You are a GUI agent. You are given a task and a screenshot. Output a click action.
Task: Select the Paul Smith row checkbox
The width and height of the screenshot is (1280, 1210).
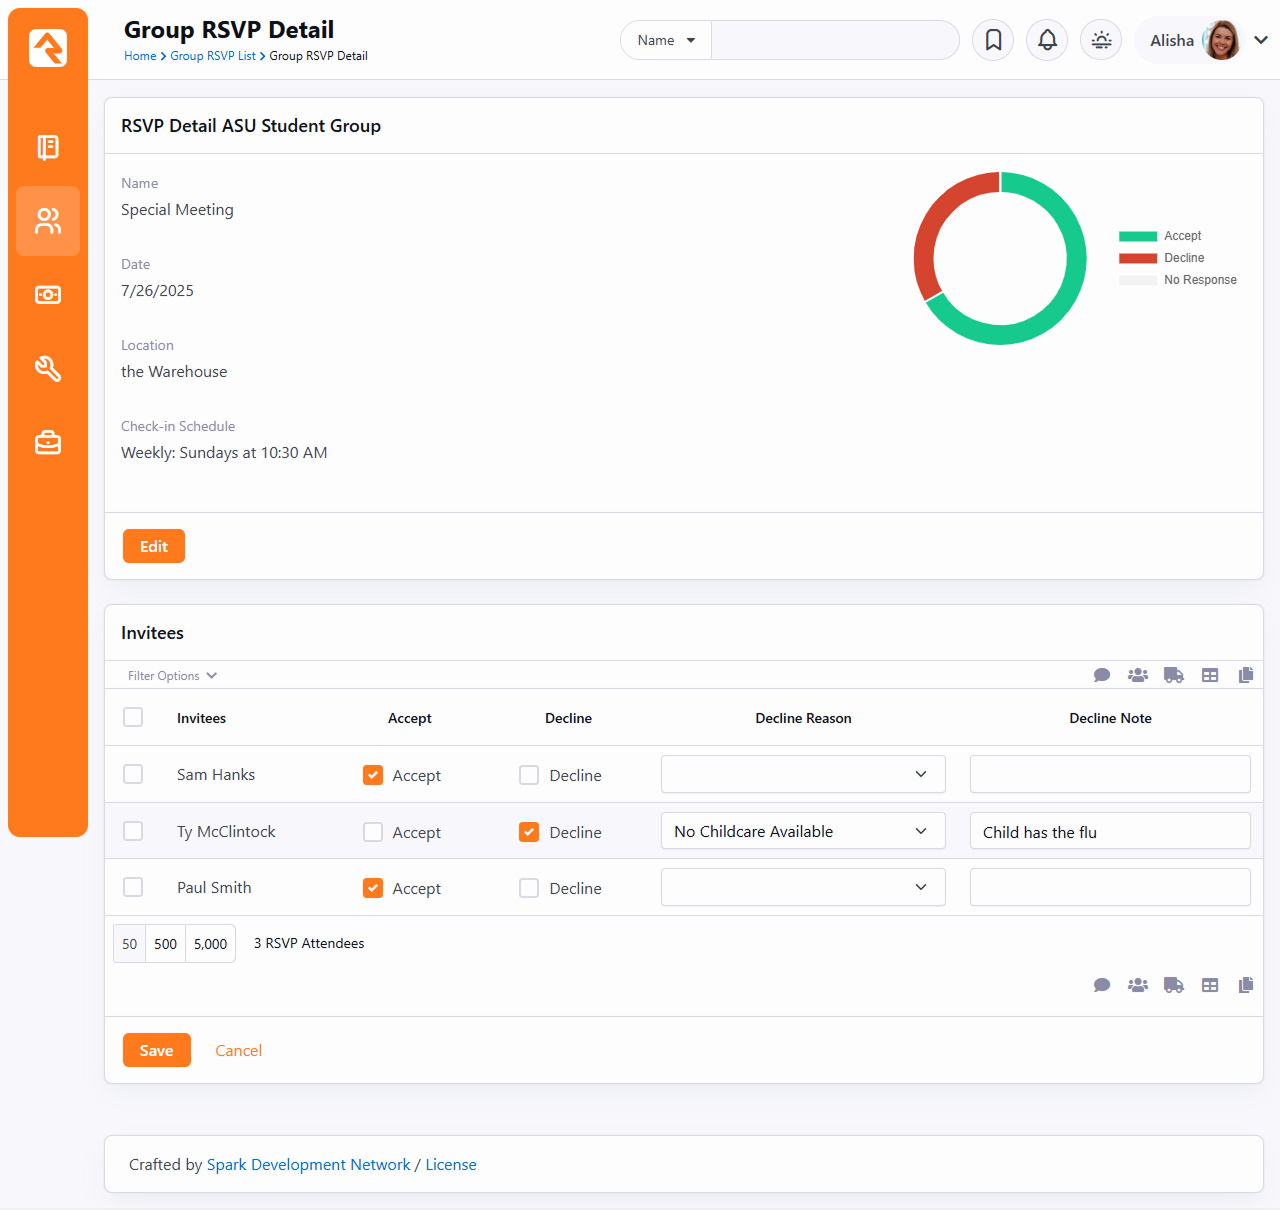pos(133,888)
